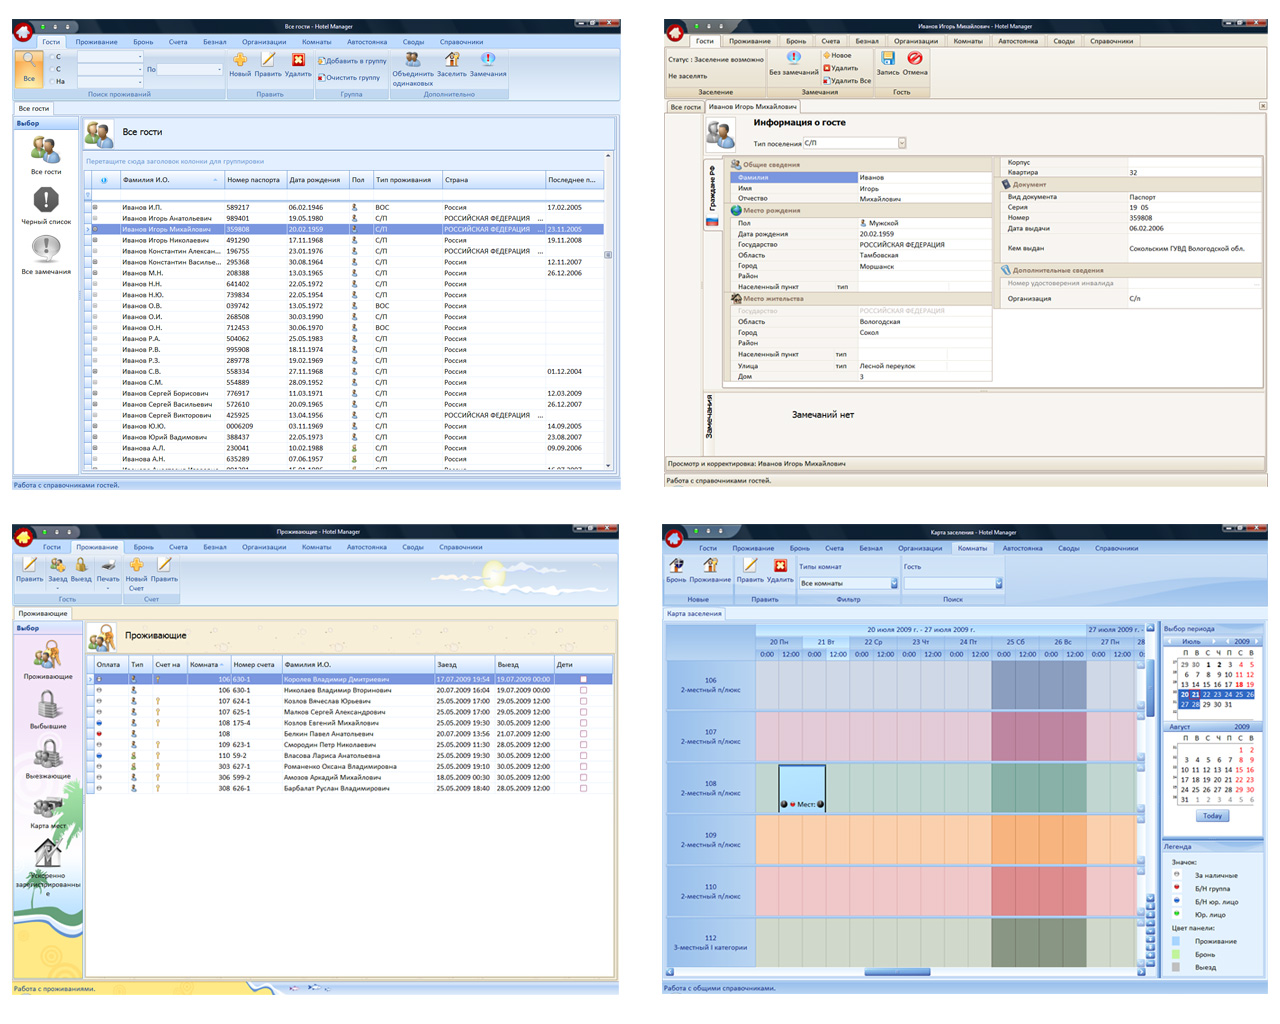Select the 'На' radio button in search panel
Image resolution: width=1280 pixels, height=1024 pixels.
click(x=52, y=81)
